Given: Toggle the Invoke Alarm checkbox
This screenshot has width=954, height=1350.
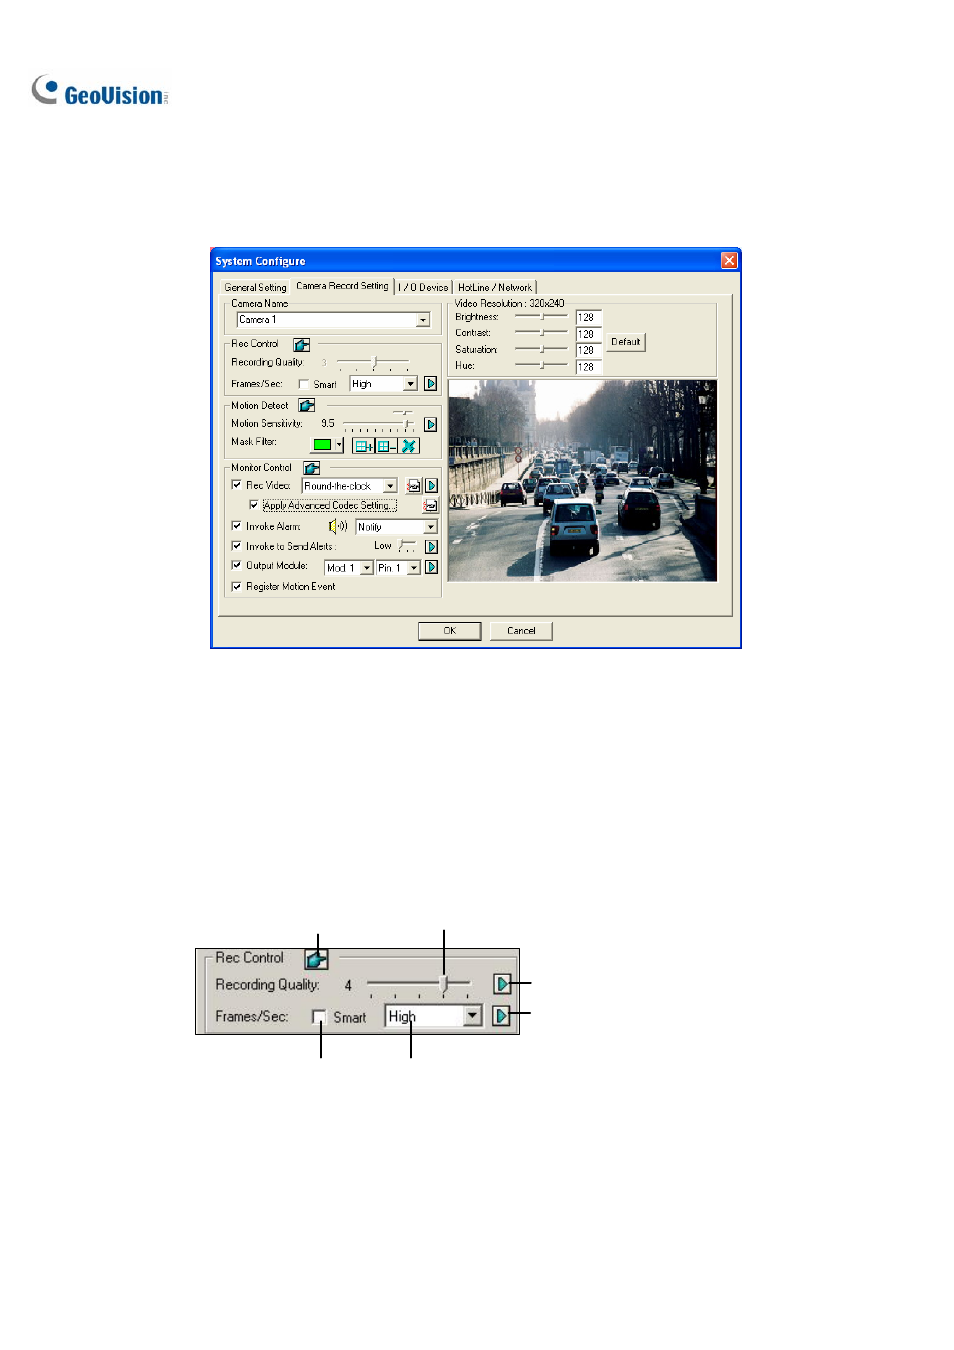Looking at the screenshot, I should (236, 525).
